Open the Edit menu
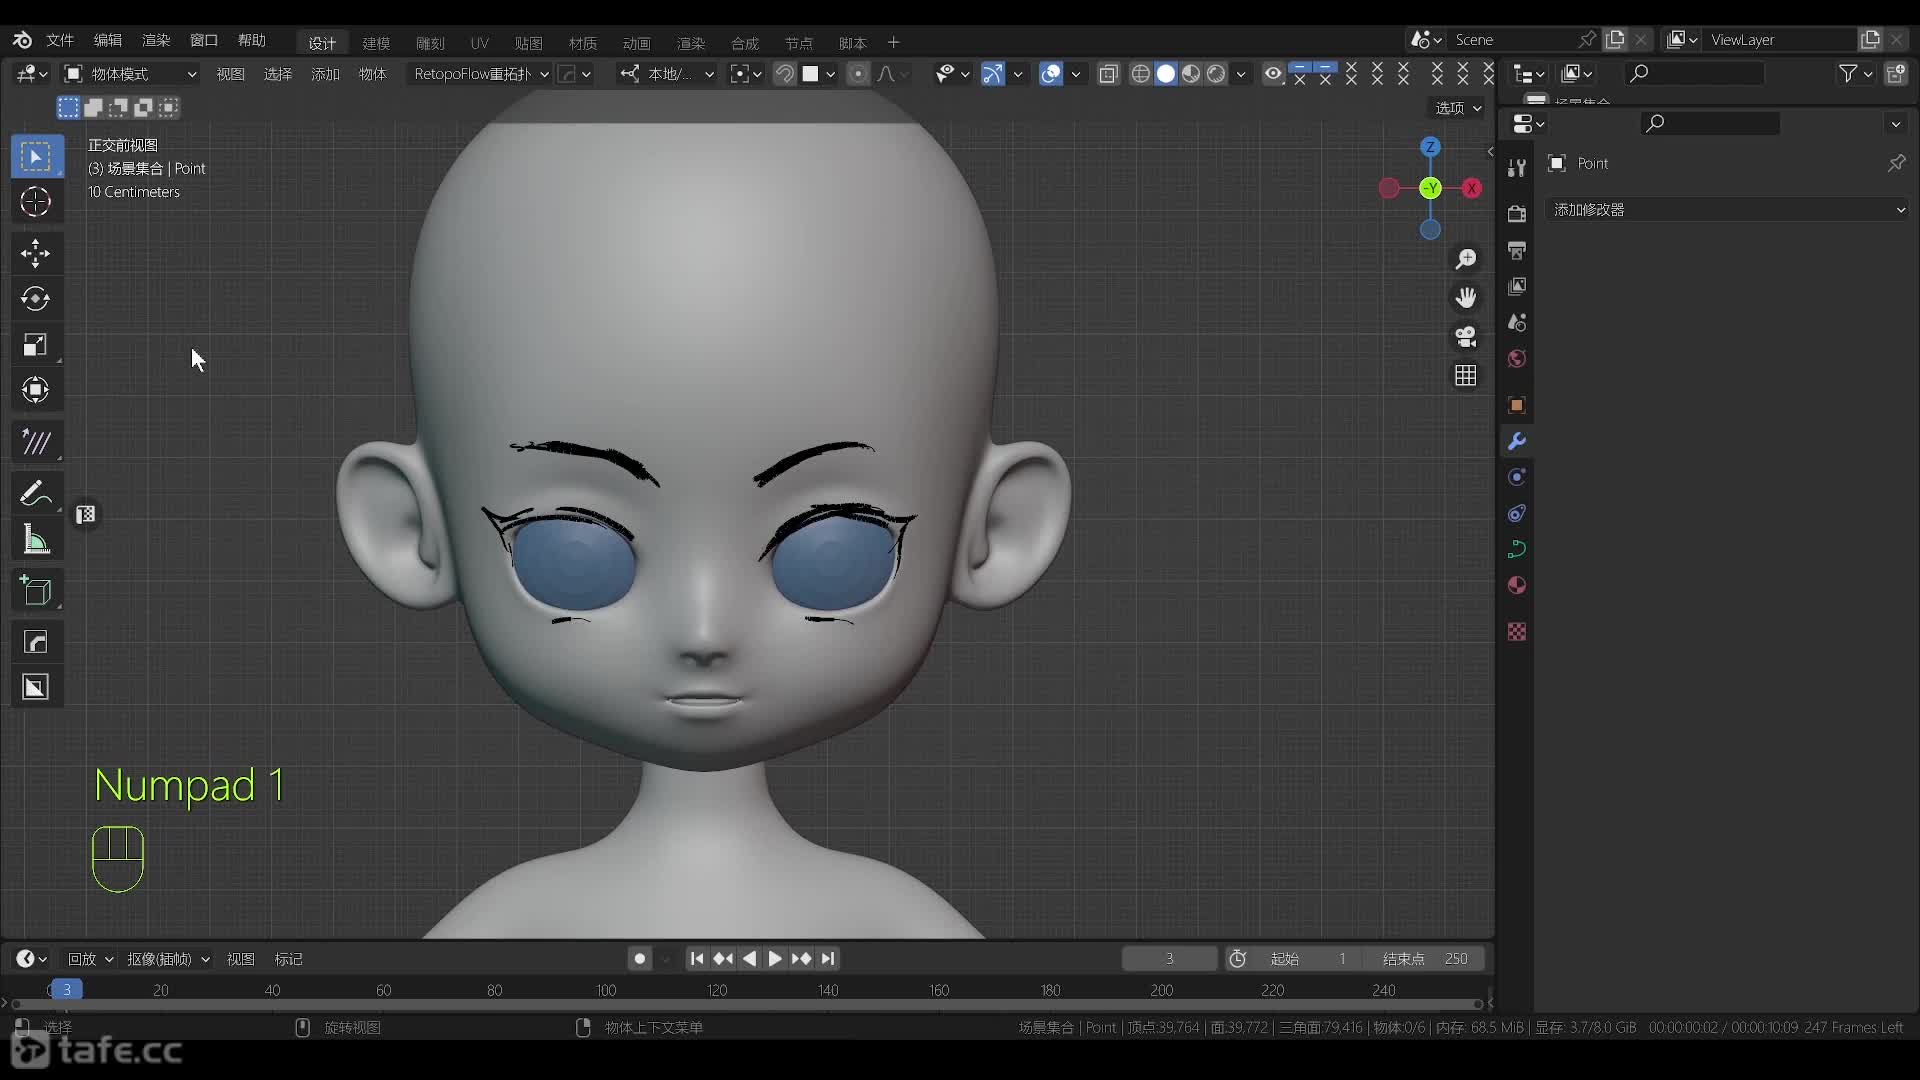Screen dimensions: 1920x1080 pyautogui.click(x=108, y=40)
